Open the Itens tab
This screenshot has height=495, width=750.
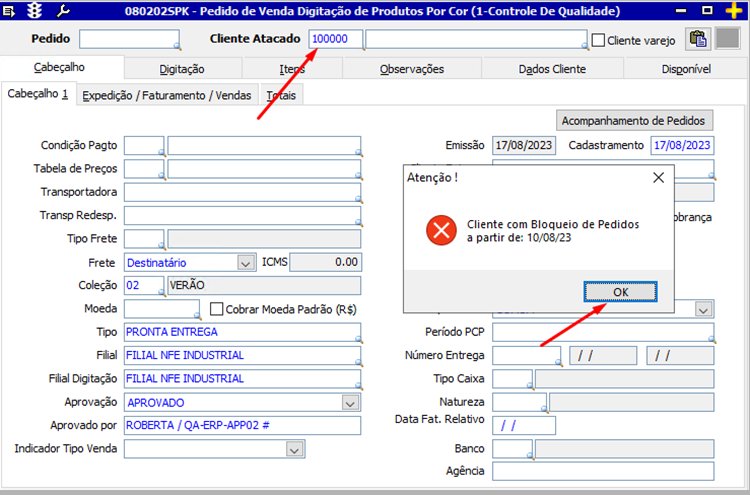[x=292, y=69]
